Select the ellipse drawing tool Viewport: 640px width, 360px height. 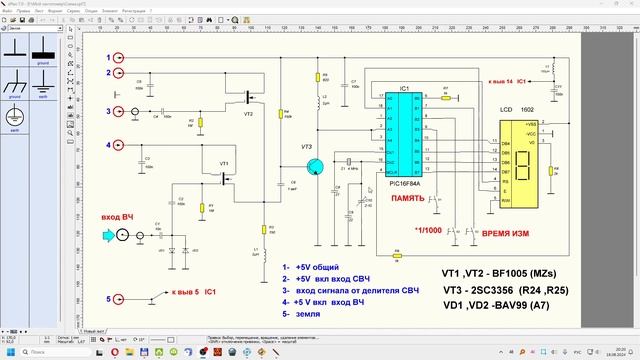coord(70,47)
